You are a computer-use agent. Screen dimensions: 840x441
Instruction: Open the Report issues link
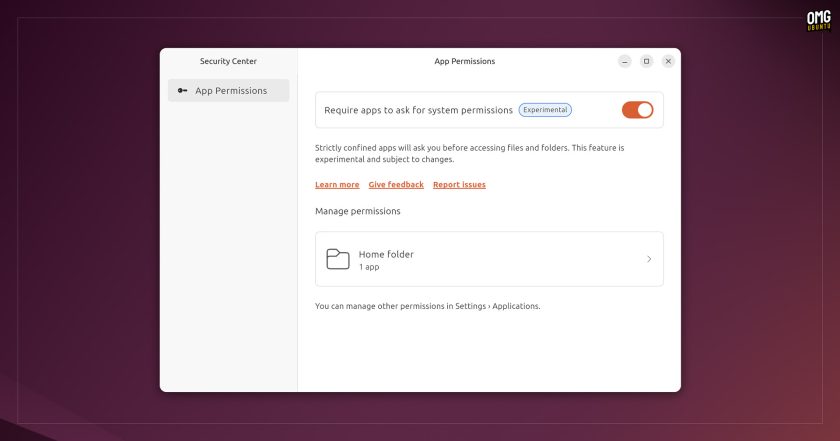459,184
